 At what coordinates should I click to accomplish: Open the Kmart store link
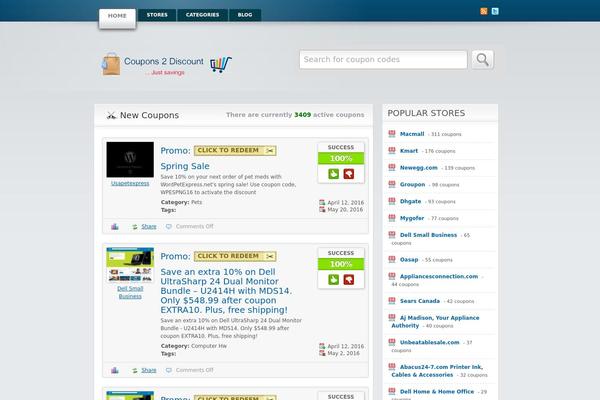click(409, 151)
